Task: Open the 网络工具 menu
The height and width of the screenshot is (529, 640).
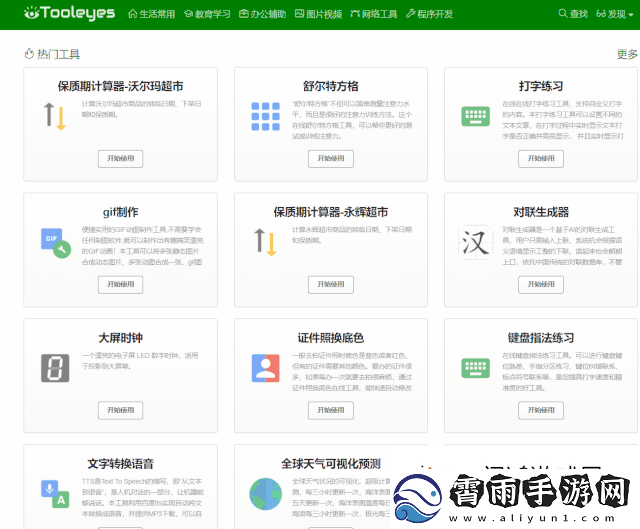Action: [x=374, y=14]
